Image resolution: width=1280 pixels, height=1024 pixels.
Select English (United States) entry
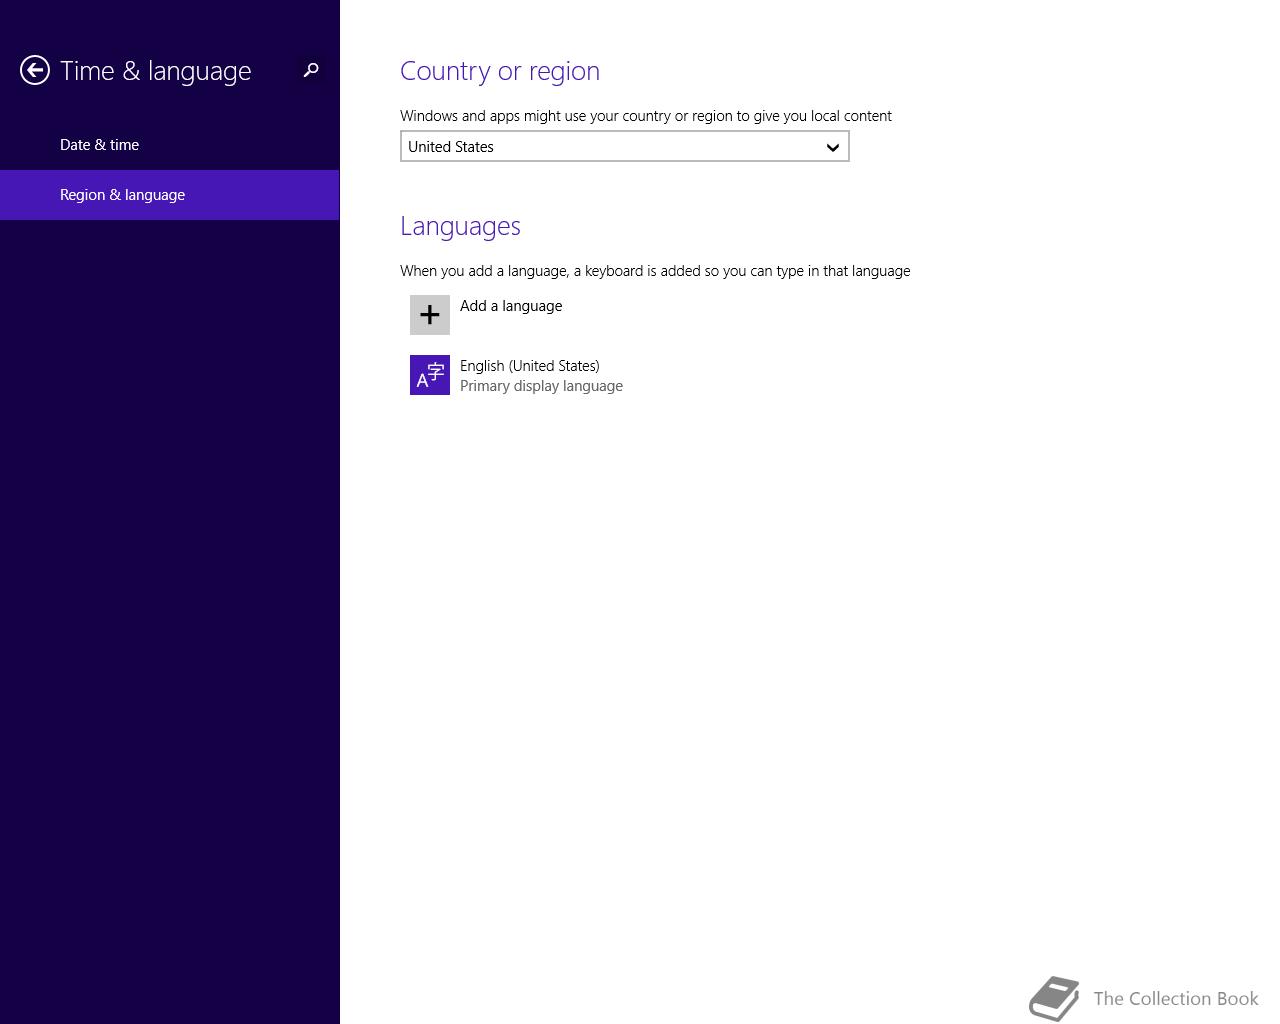pyautogui.click(x=530, y=366)
